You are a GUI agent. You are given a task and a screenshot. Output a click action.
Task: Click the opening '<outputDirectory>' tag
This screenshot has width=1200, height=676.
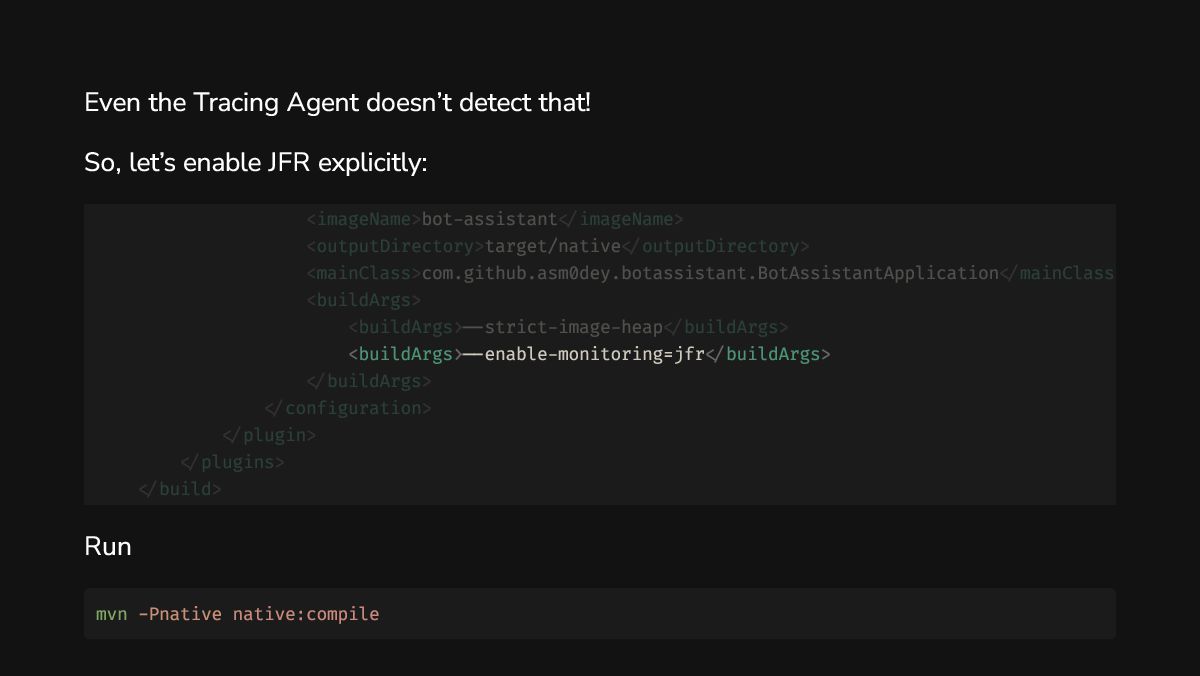click(x=396, y=246)
